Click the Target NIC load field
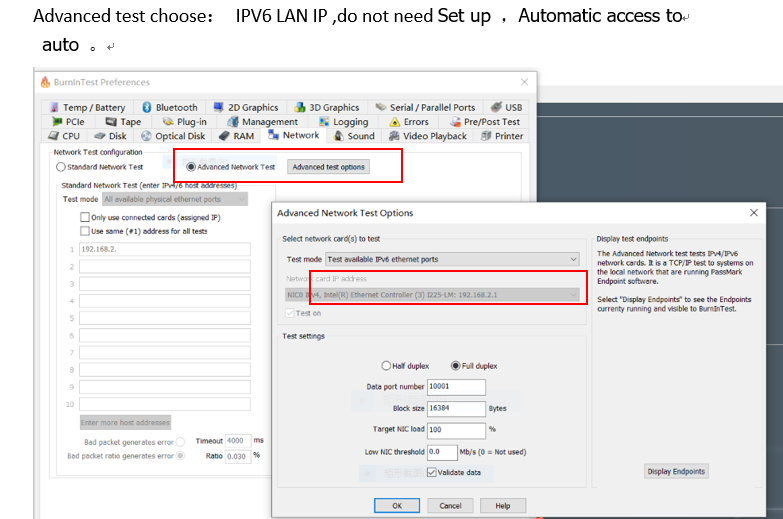The image size is (783, 519). click(456, 430)
